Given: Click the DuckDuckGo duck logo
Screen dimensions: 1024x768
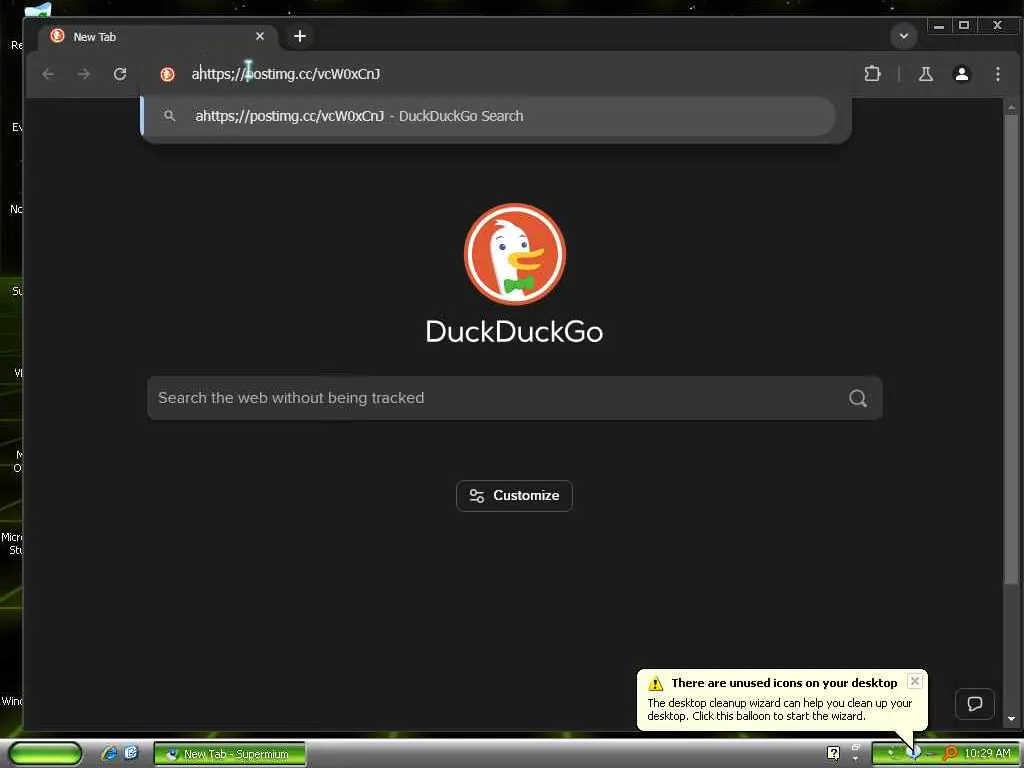Looking at the screenshot, I should click(515, 254).
